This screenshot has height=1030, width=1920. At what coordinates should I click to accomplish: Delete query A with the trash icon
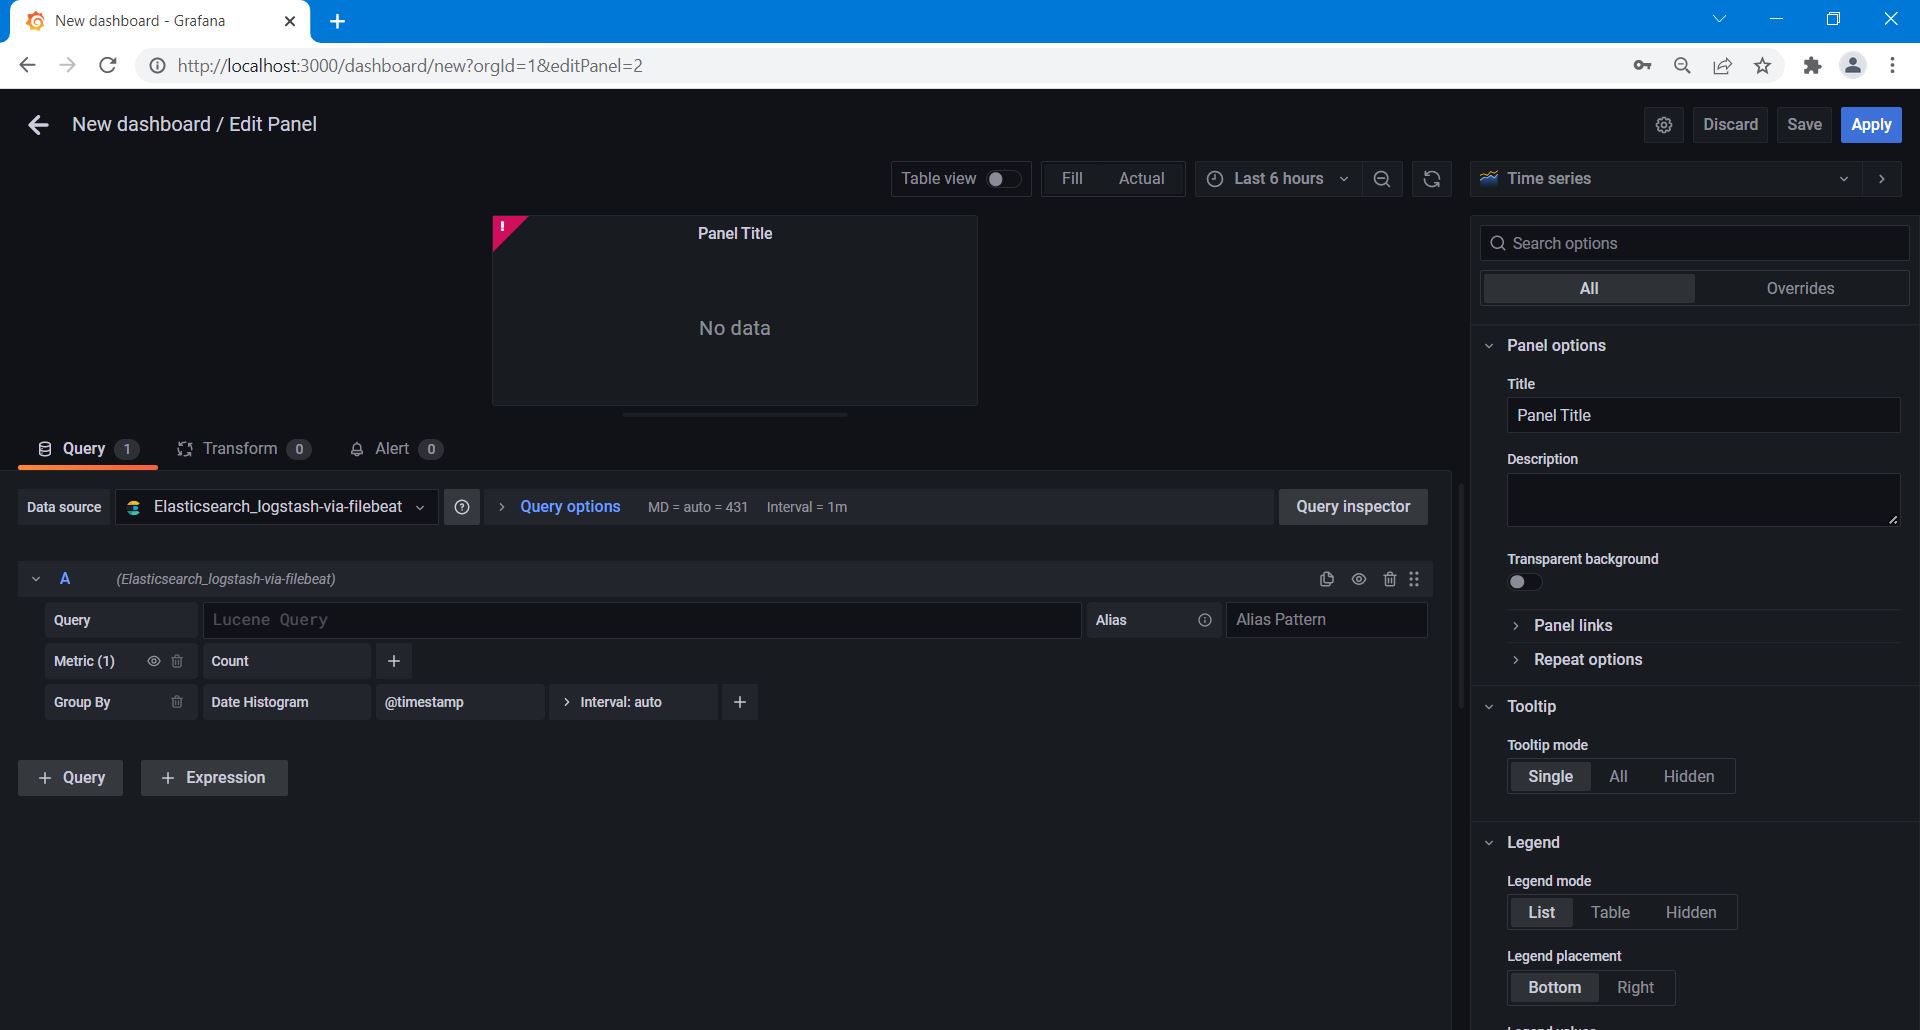pos(1389,579)
